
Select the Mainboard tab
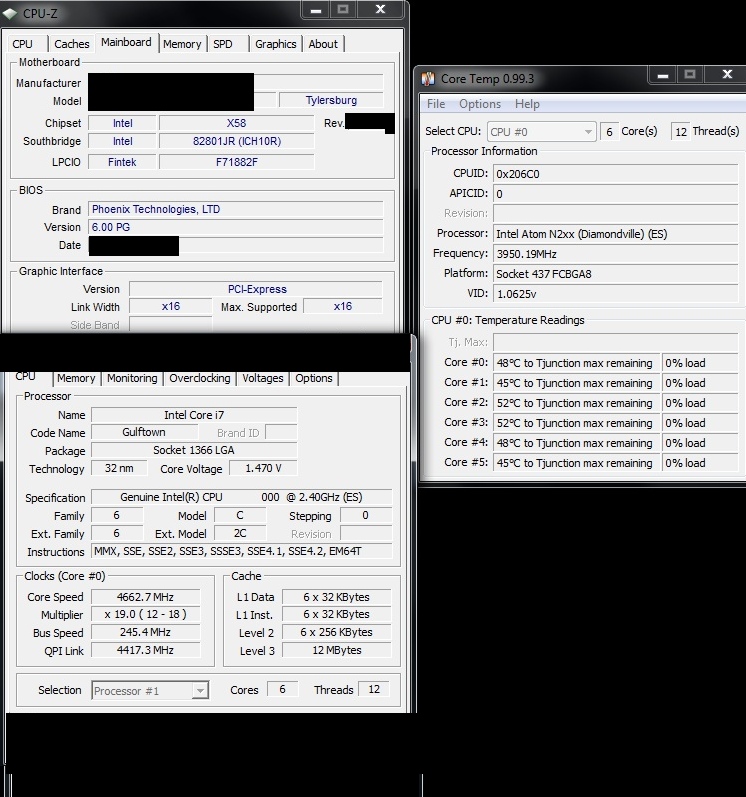pyautogui.click(x=126, y=42)
